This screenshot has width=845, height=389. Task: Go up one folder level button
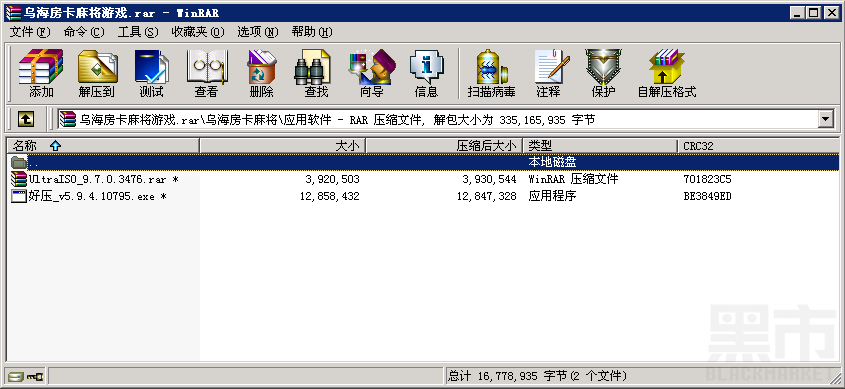click(x=25, y=119)
